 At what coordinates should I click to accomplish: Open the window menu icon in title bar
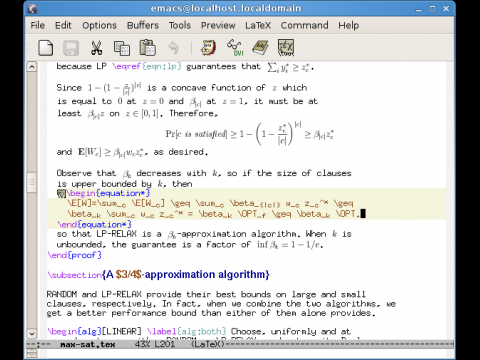tap(32, 8)
